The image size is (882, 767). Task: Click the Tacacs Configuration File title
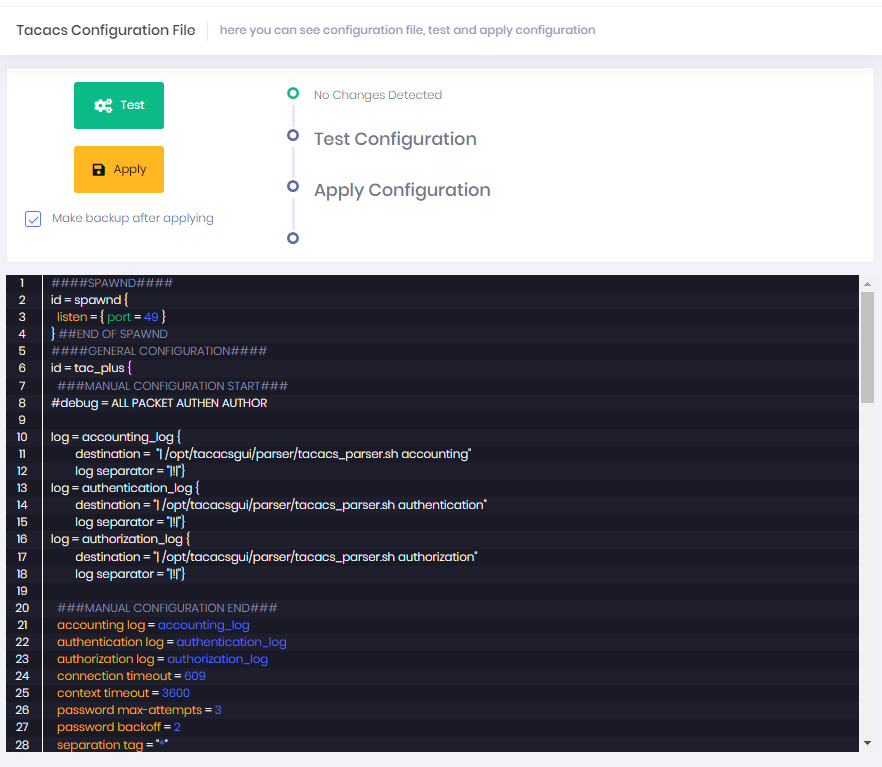pyautogui.click(x=106, y=30)
